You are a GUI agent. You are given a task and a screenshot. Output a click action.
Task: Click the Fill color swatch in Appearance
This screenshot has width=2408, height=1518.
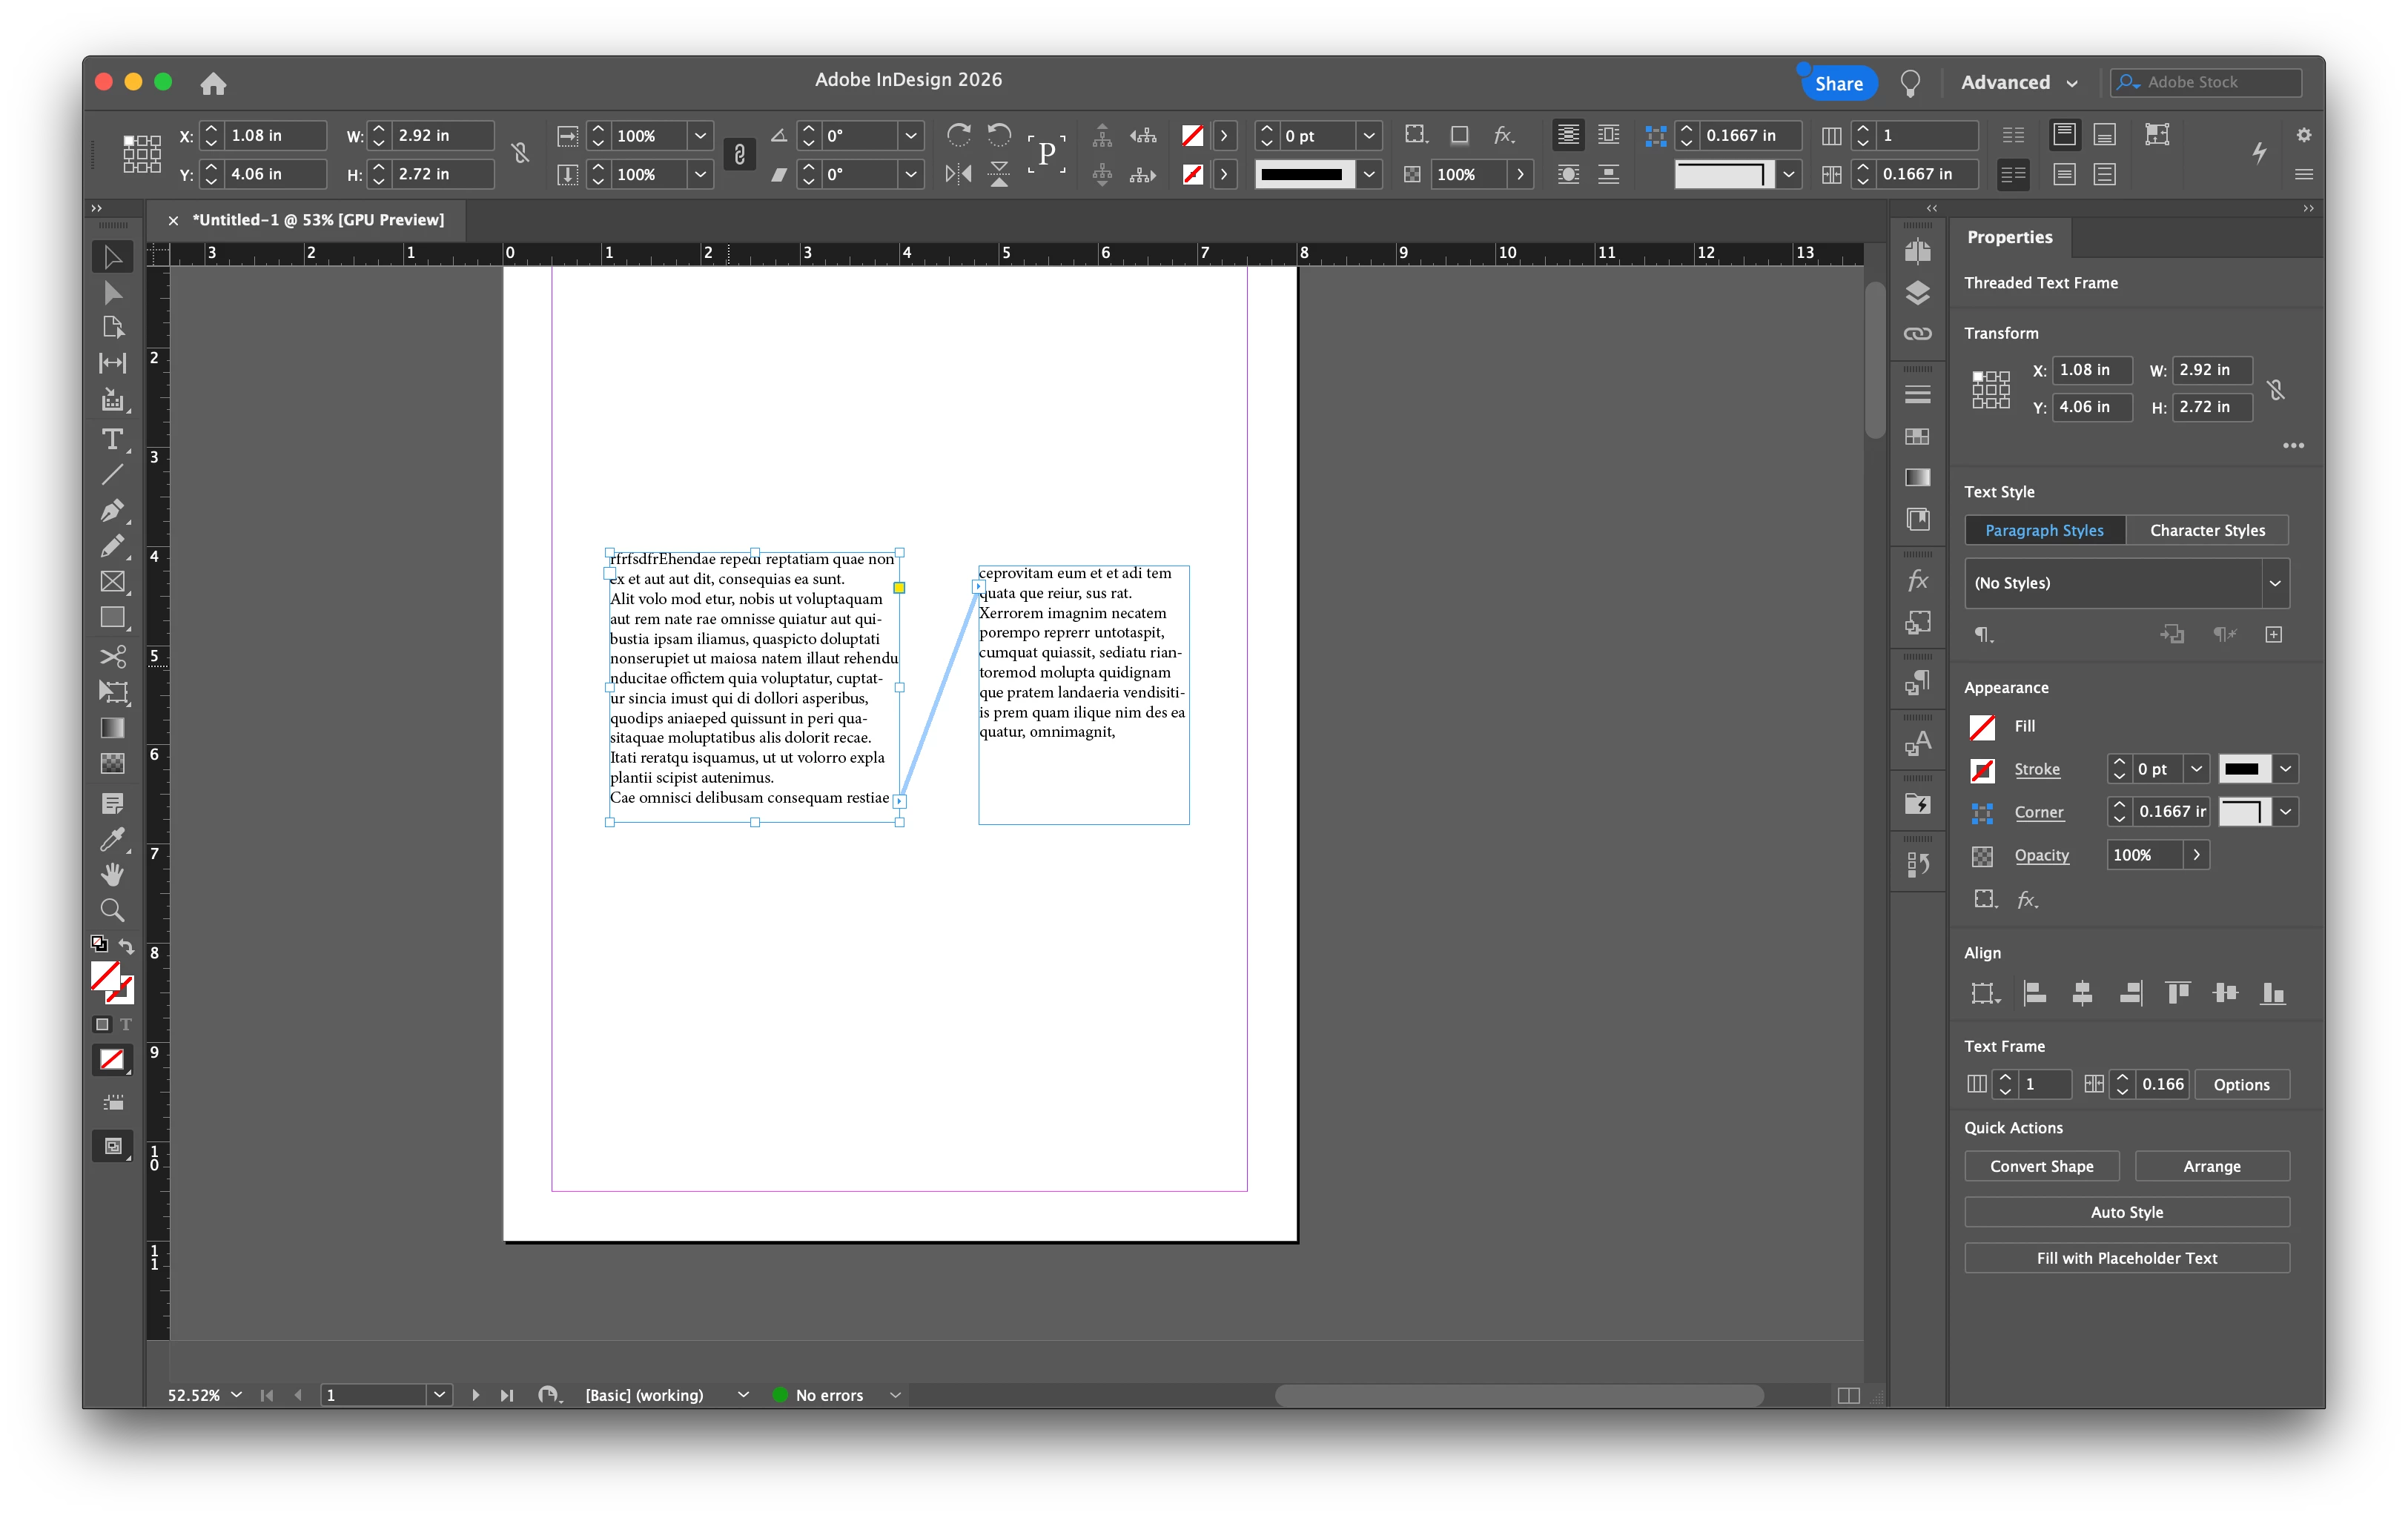click(x=1982, y=726)
